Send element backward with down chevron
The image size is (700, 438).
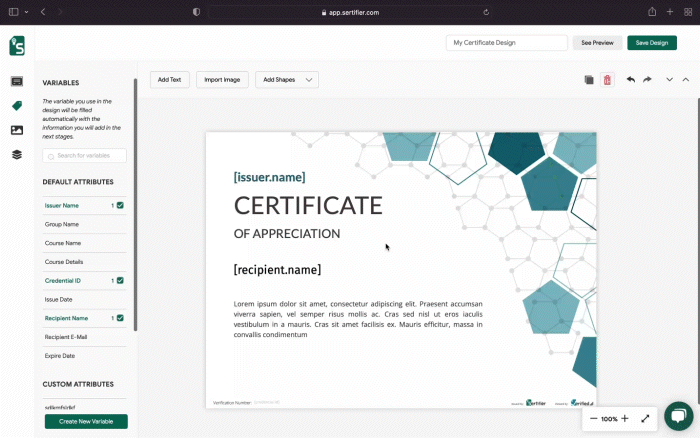click(x=669, y=79)
